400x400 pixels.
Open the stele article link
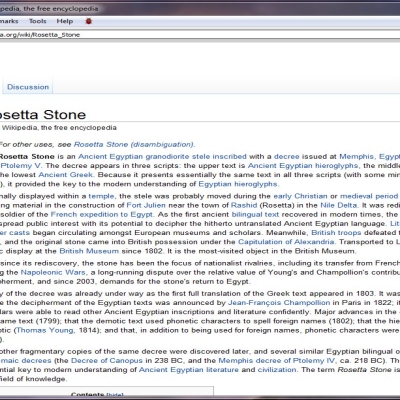[x=201, y=156]
